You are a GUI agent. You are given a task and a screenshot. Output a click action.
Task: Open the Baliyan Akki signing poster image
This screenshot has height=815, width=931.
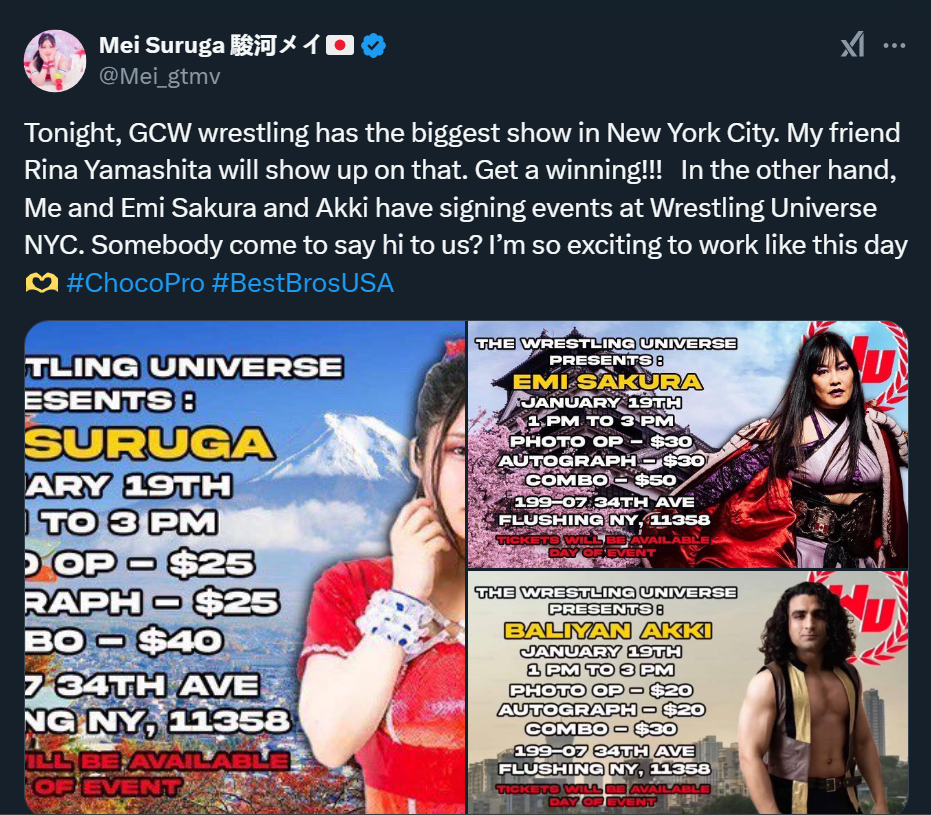point(688,692)
